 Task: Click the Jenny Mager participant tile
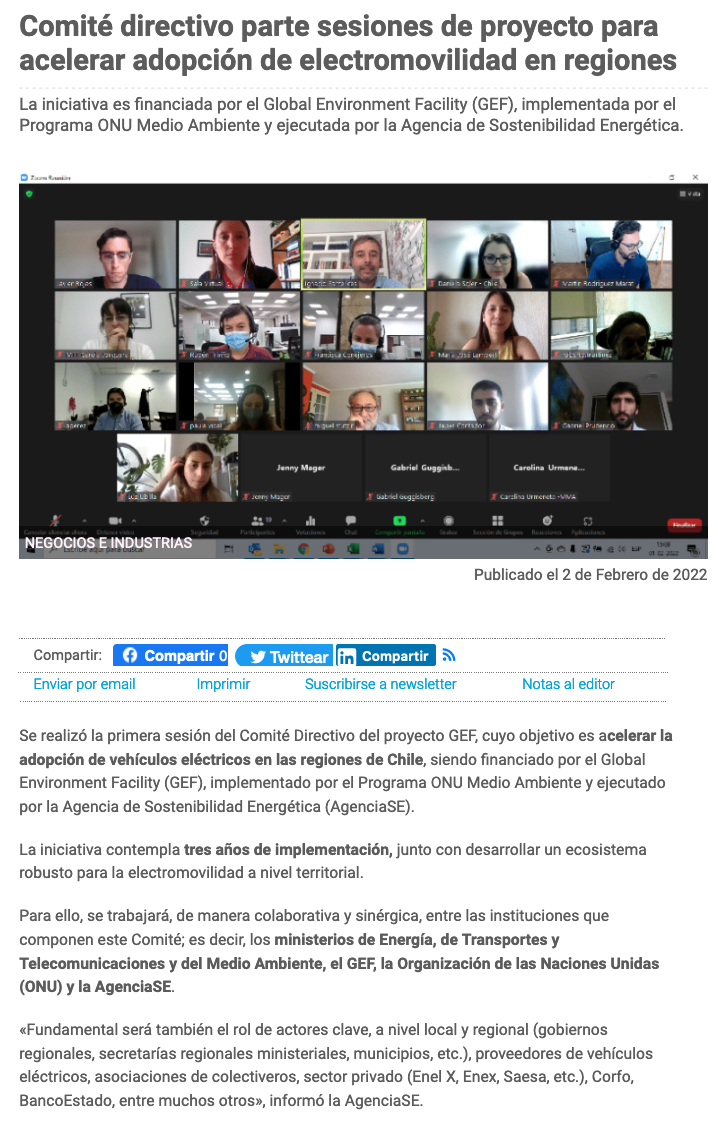tap(301, 468)
